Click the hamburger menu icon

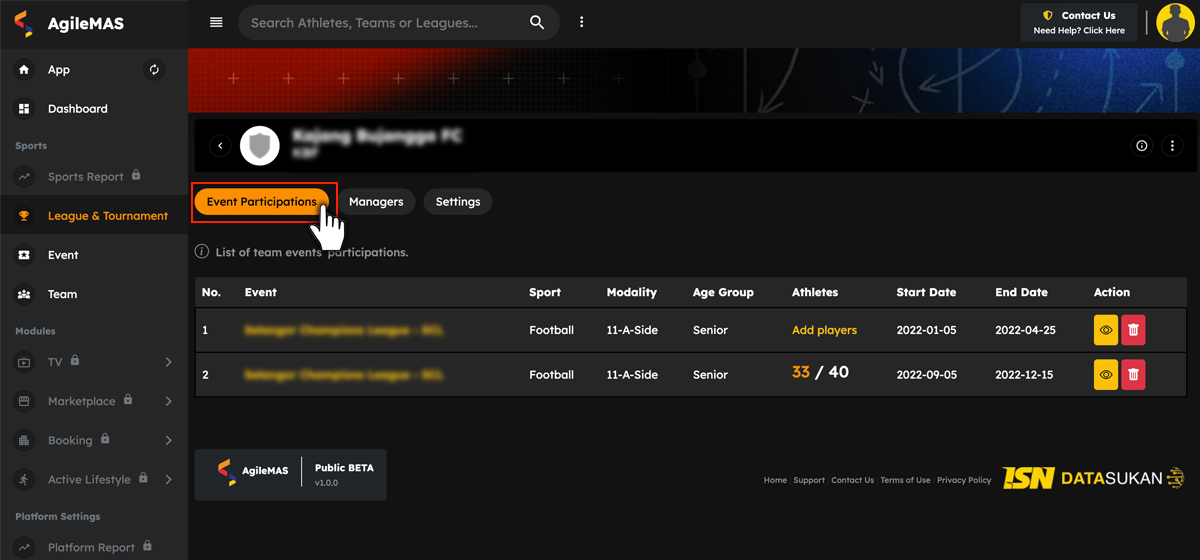[x=216, y=22]
